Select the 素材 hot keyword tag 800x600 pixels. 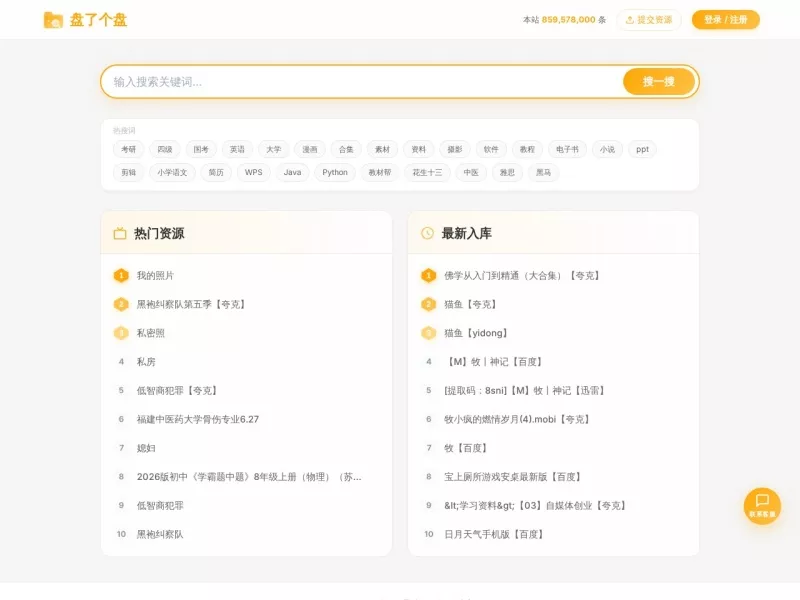(382, 149)
